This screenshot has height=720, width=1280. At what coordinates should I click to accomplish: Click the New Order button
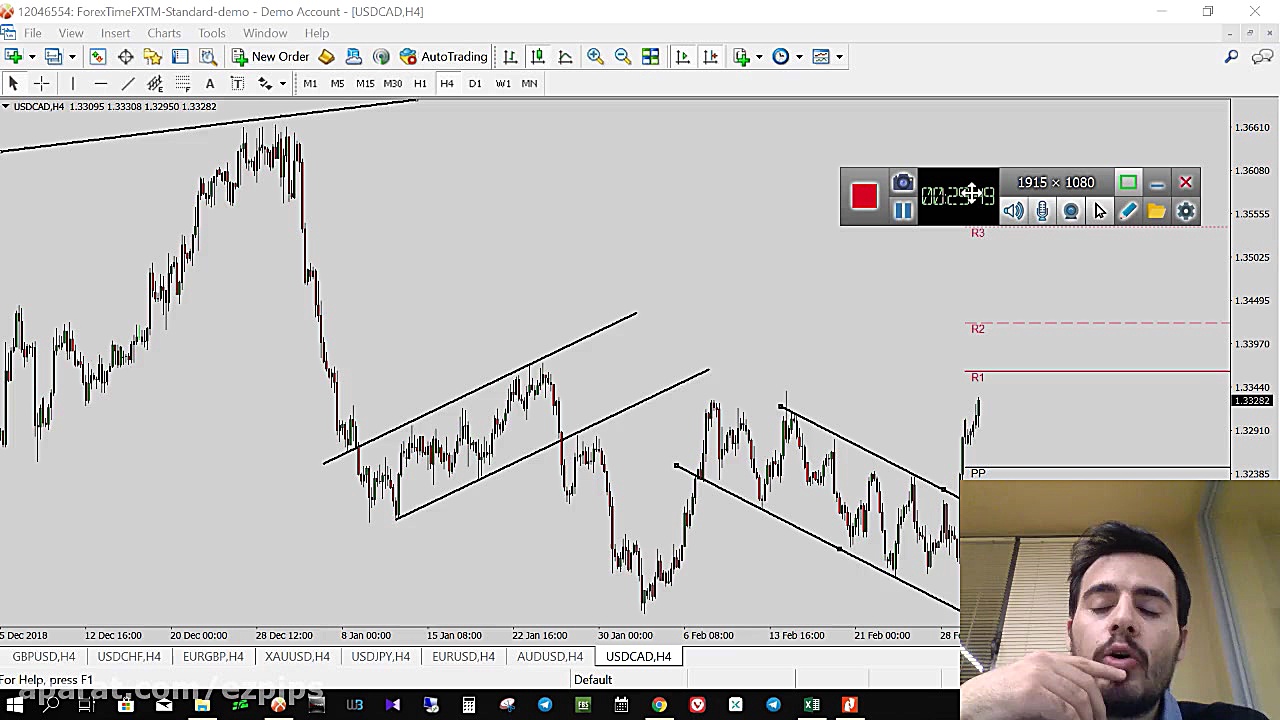271,57
